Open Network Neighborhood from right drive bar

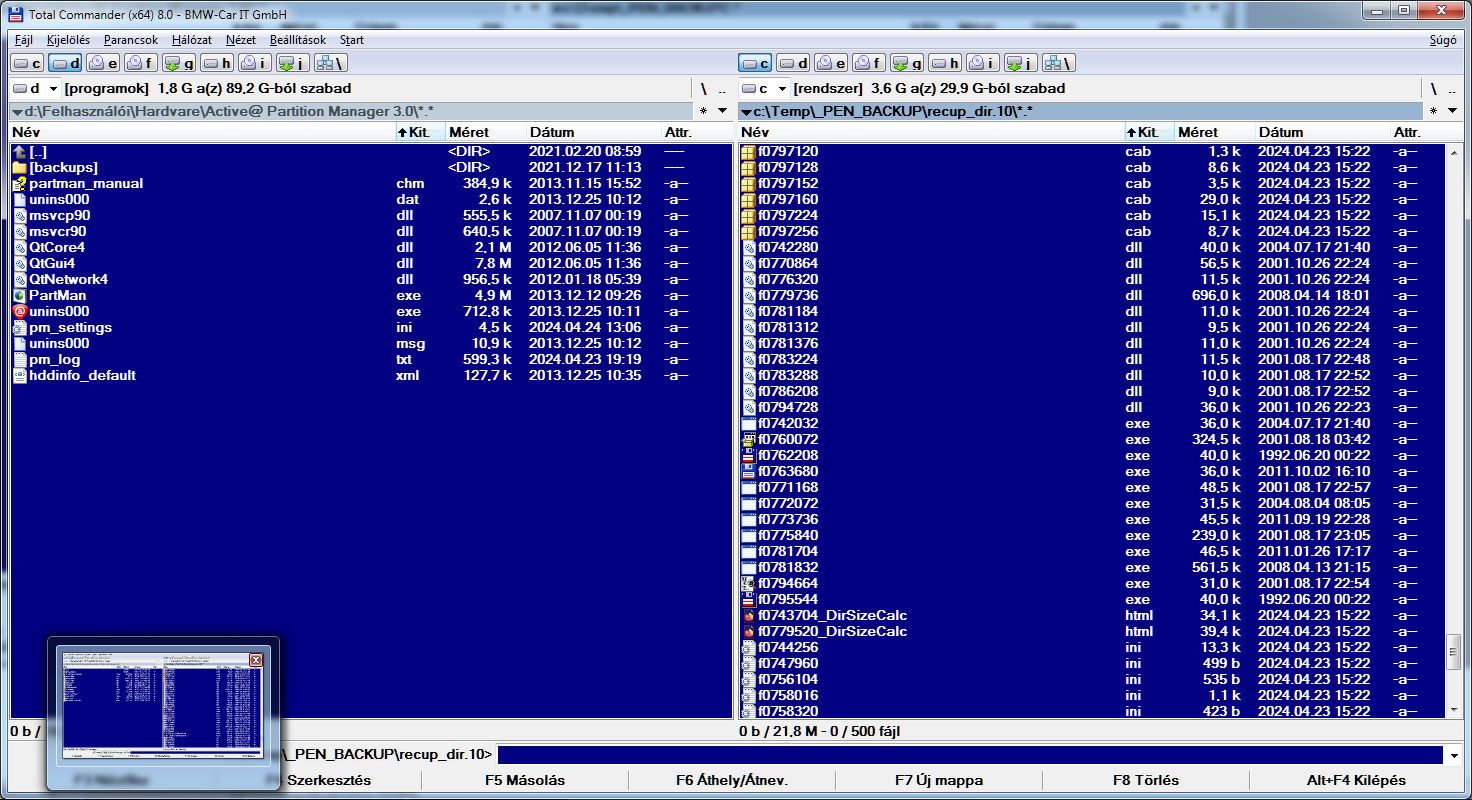(x=1058, y=63)
